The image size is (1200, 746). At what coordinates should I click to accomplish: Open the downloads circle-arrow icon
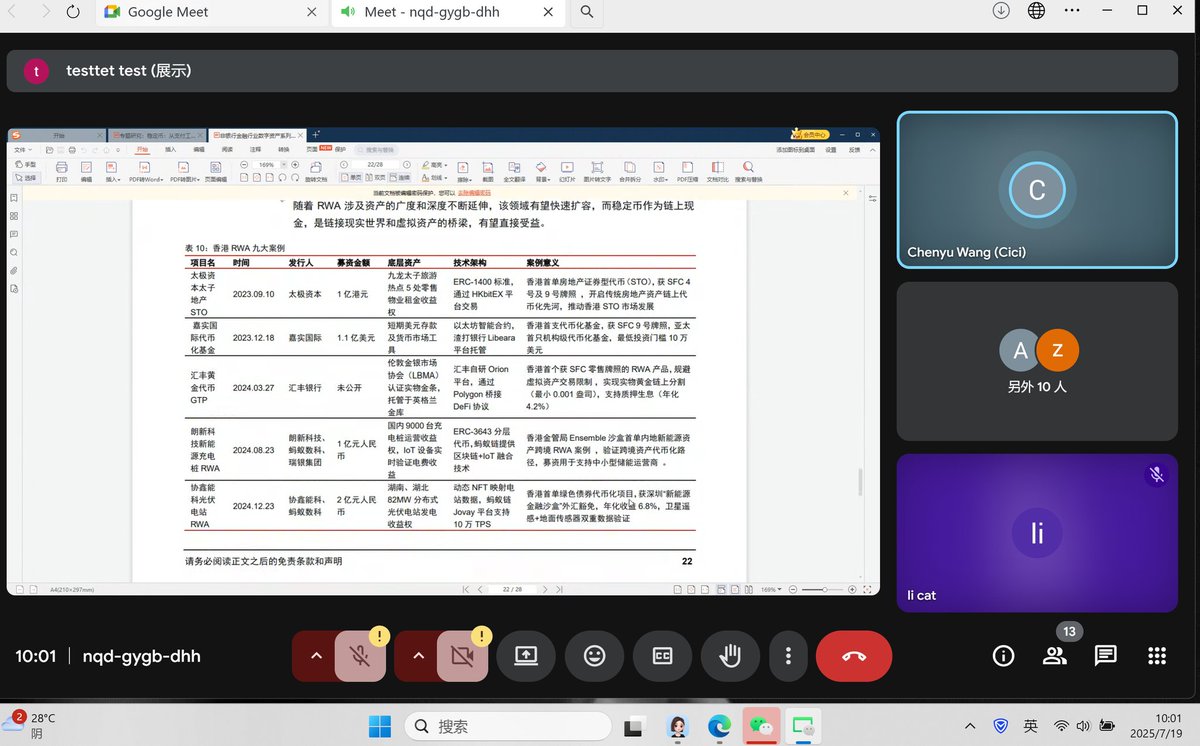1001,11
